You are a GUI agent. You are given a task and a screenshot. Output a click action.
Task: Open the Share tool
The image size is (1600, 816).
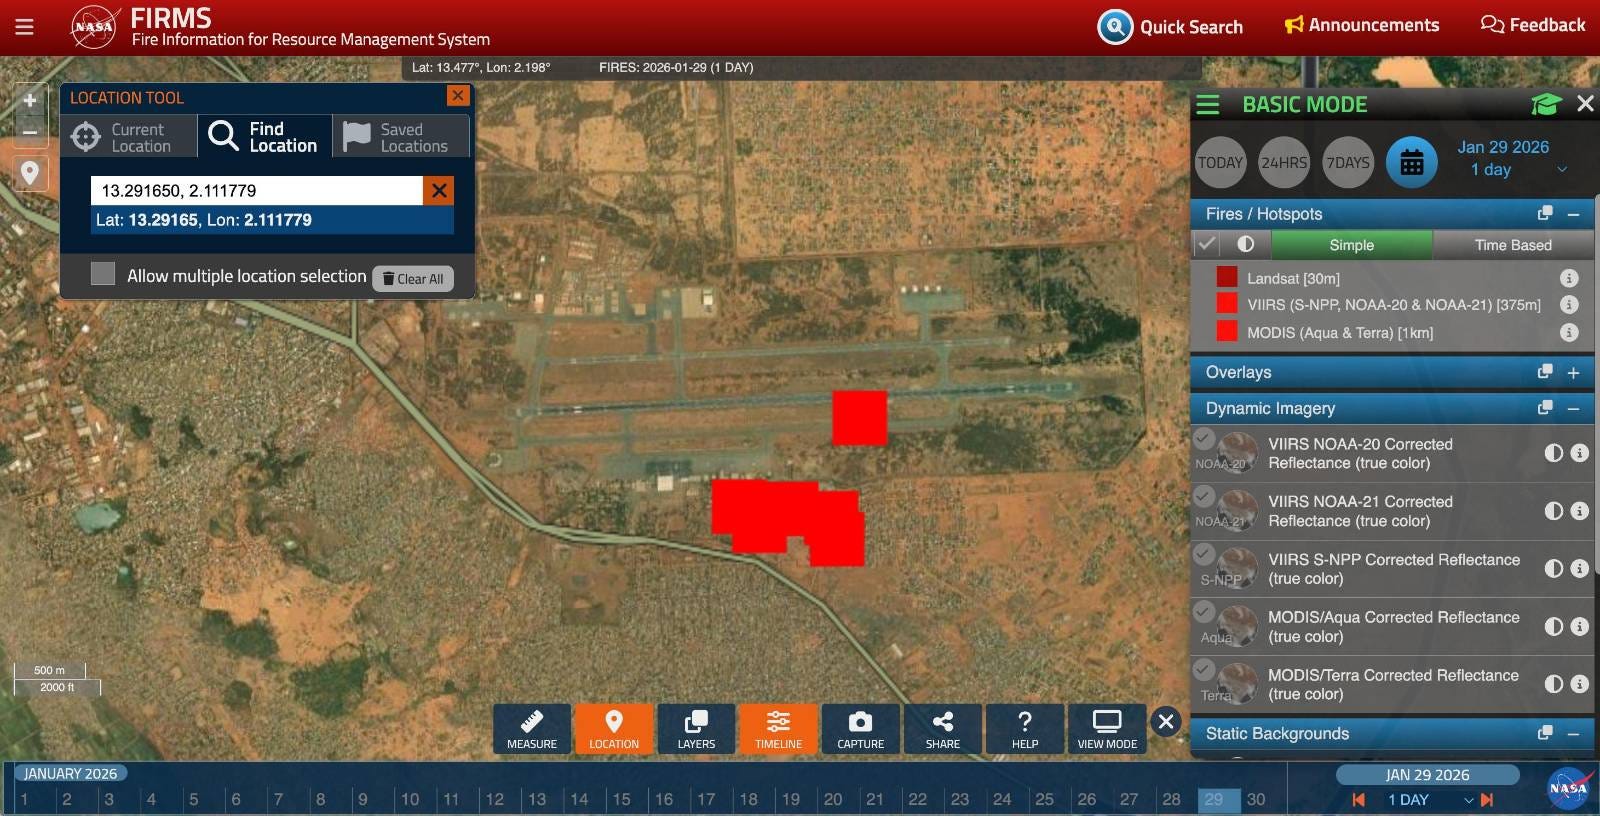pos(942,729)
